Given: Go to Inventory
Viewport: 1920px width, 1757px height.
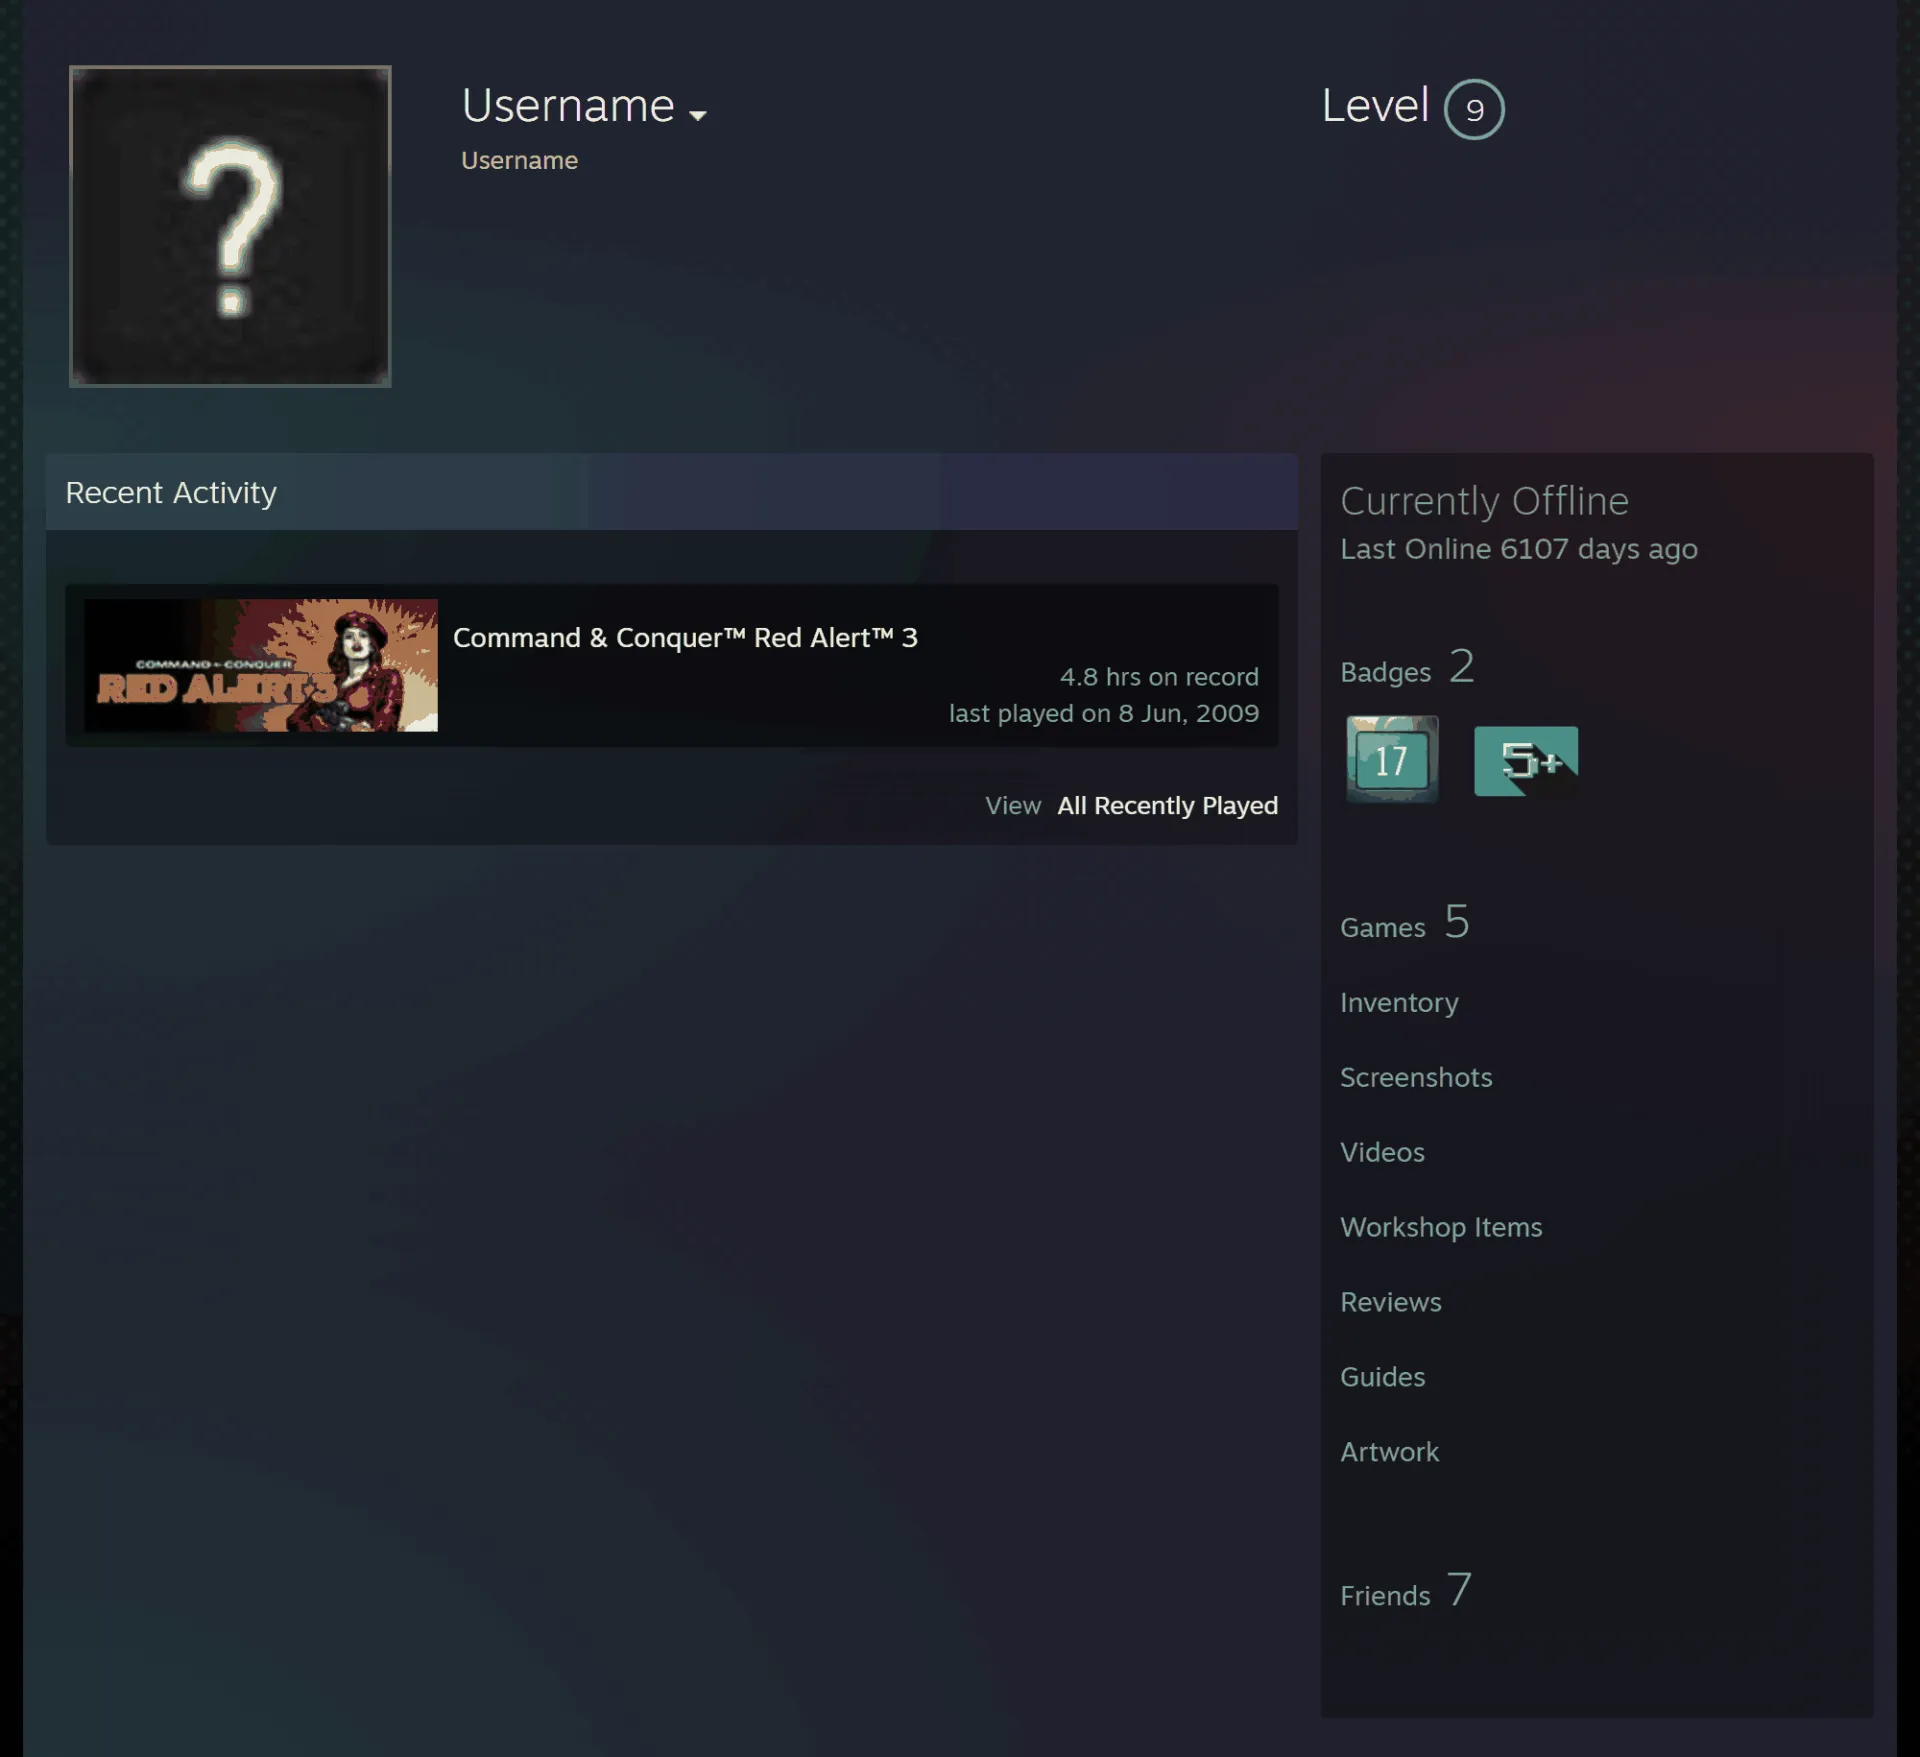Looking at the screenshot, I should [x=1399, y=1003].
